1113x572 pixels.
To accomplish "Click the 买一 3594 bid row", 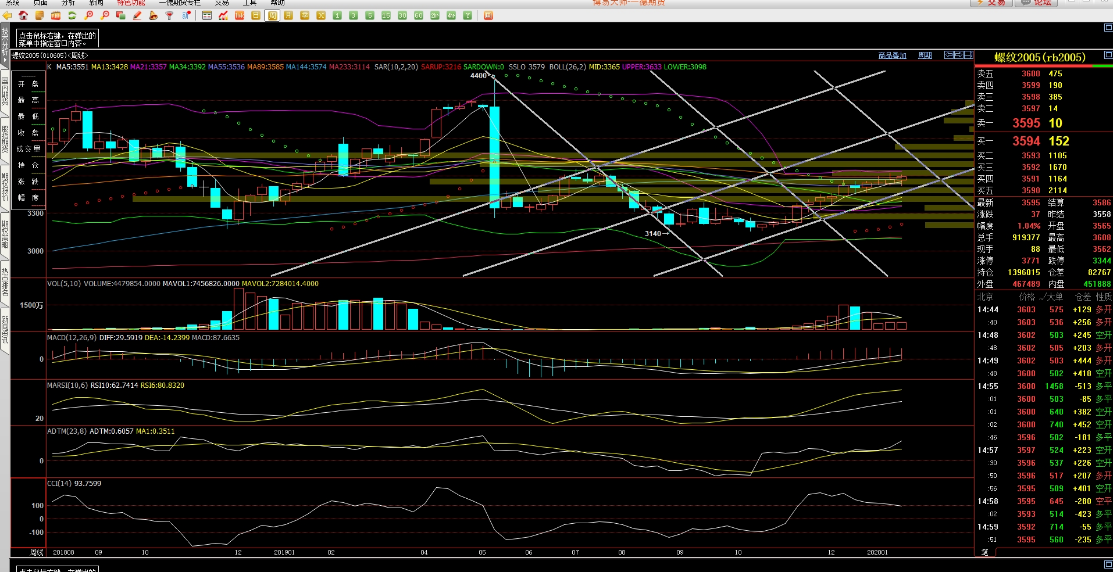I will [x=1043, y=141].
